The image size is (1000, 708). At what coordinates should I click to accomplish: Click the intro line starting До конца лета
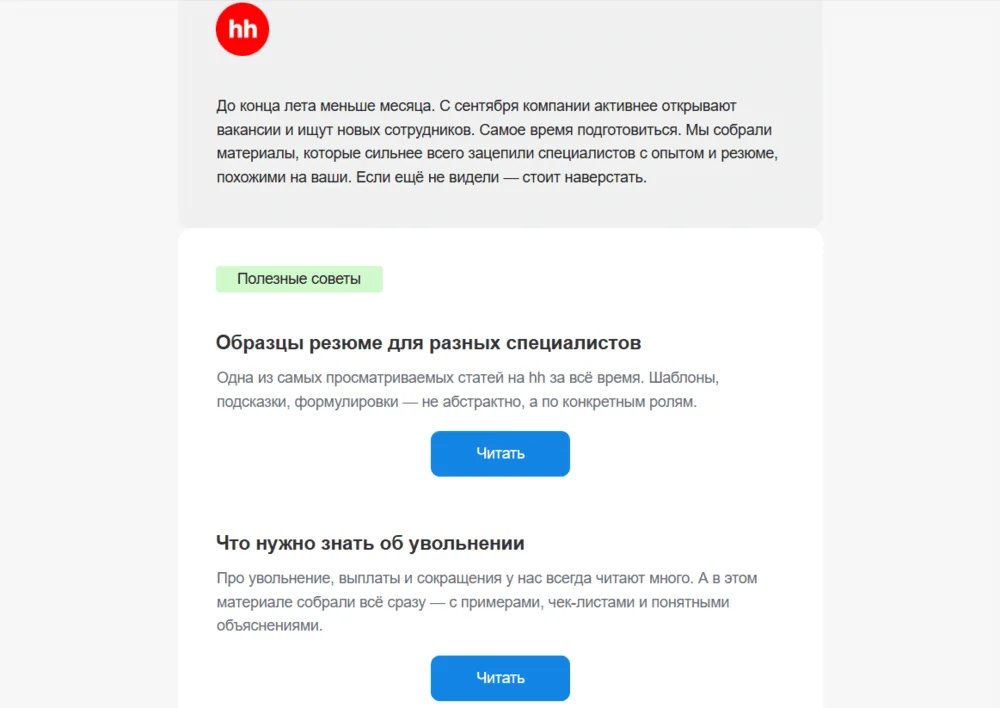[x=476, y=106]
